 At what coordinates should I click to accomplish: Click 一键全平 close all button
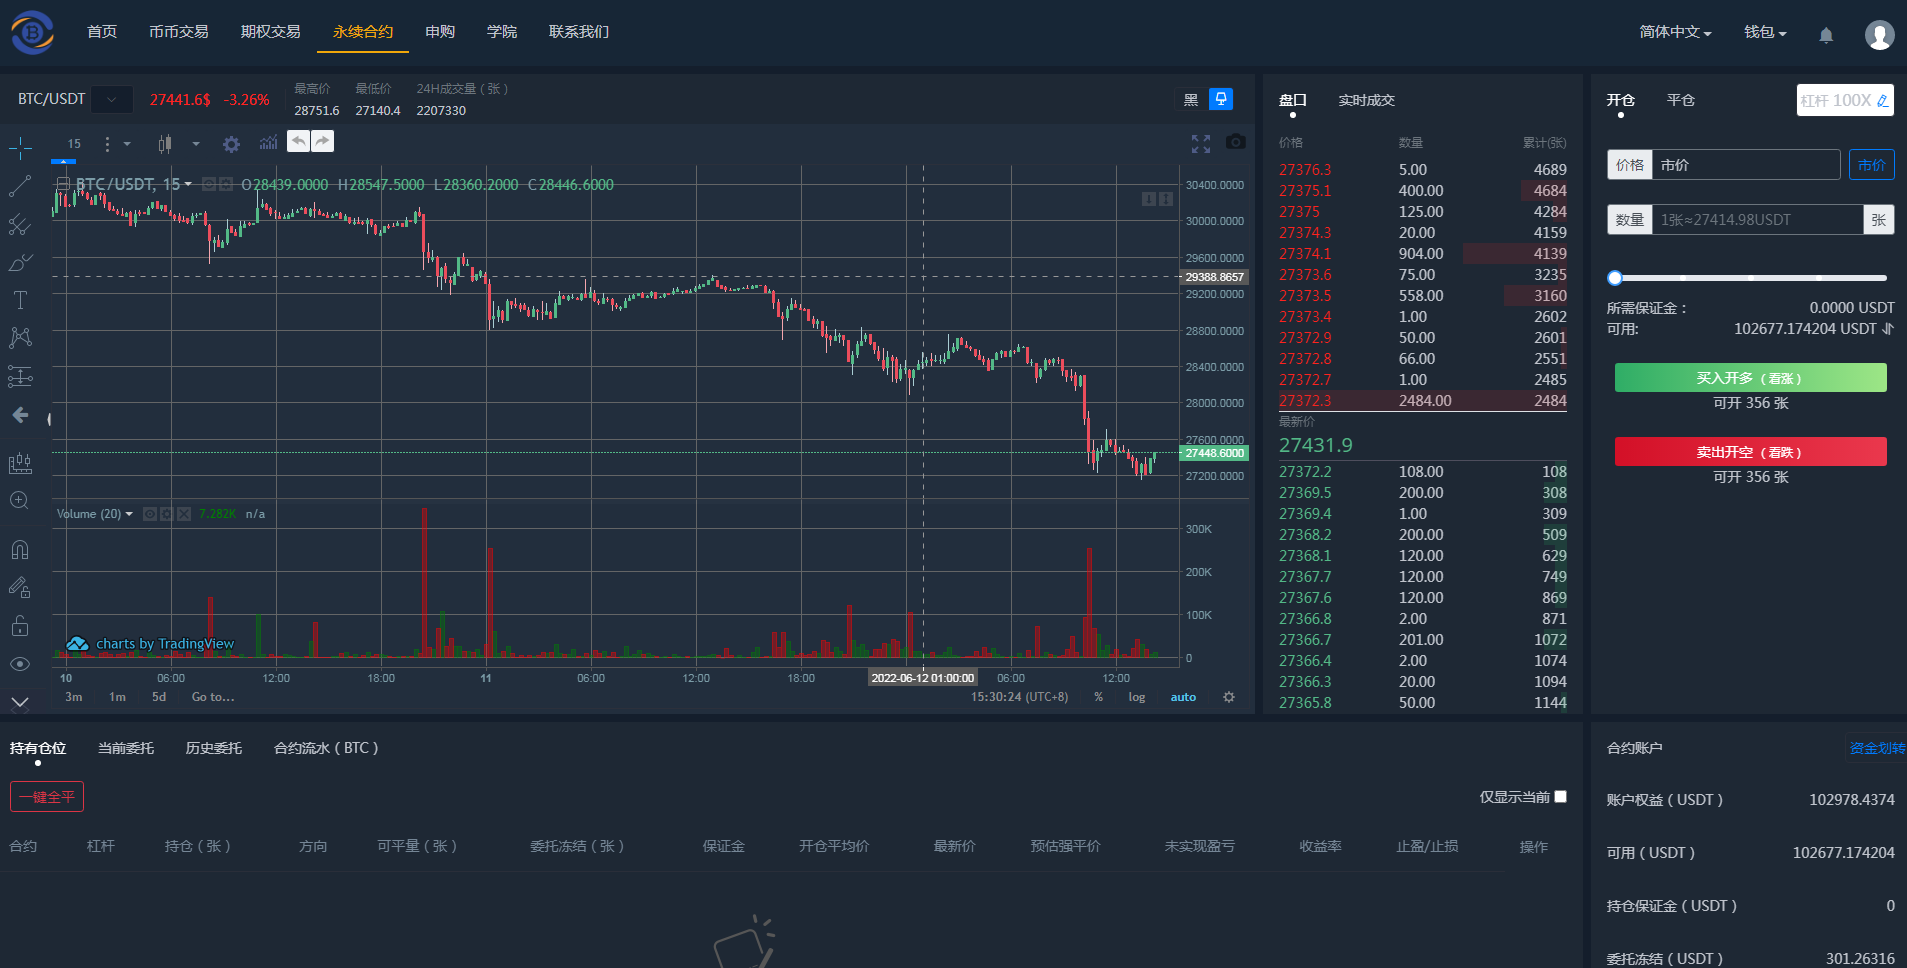click(47, 797)
